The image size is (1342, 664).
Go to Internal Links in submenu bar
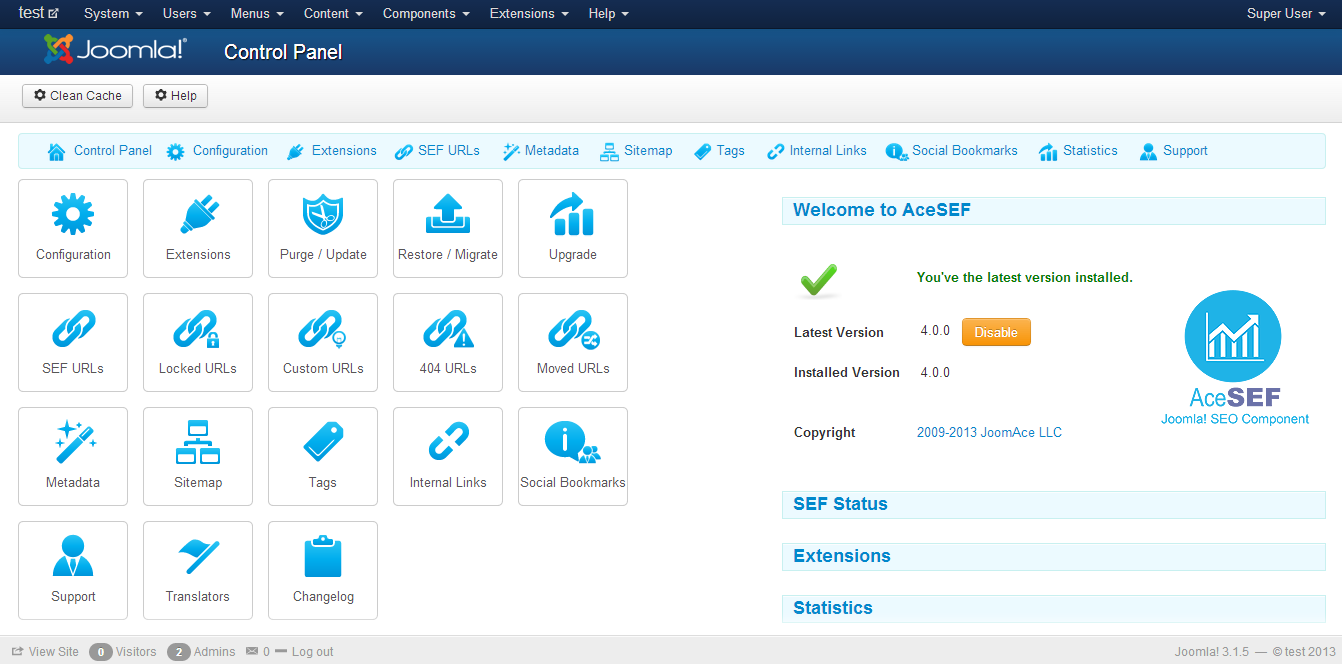(816, 151)
